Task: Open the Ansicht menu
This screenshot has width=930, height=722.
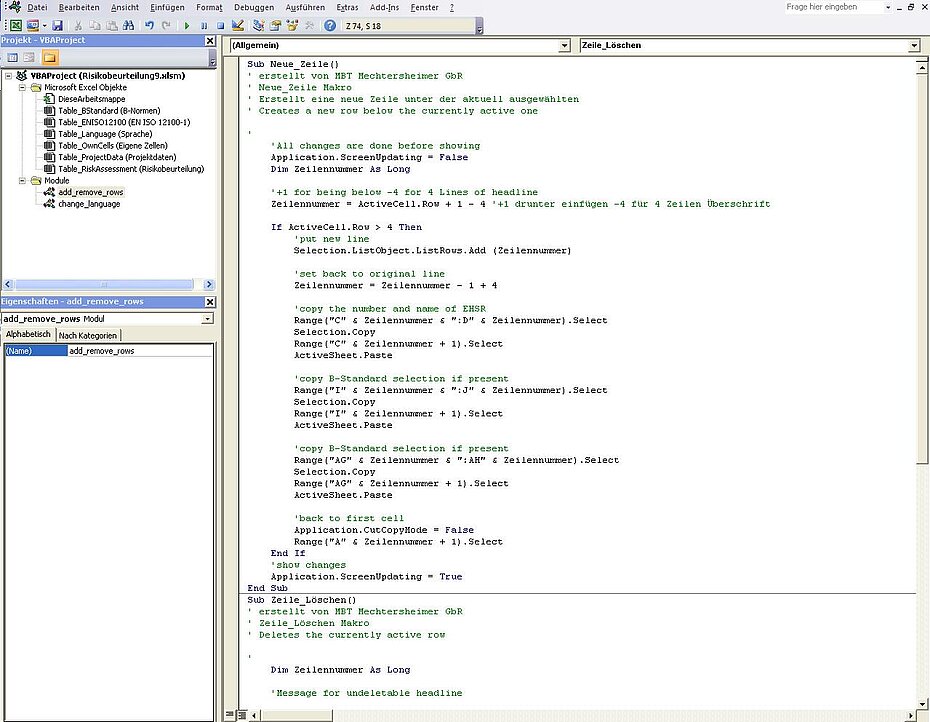Action: (x=125, y=7)
